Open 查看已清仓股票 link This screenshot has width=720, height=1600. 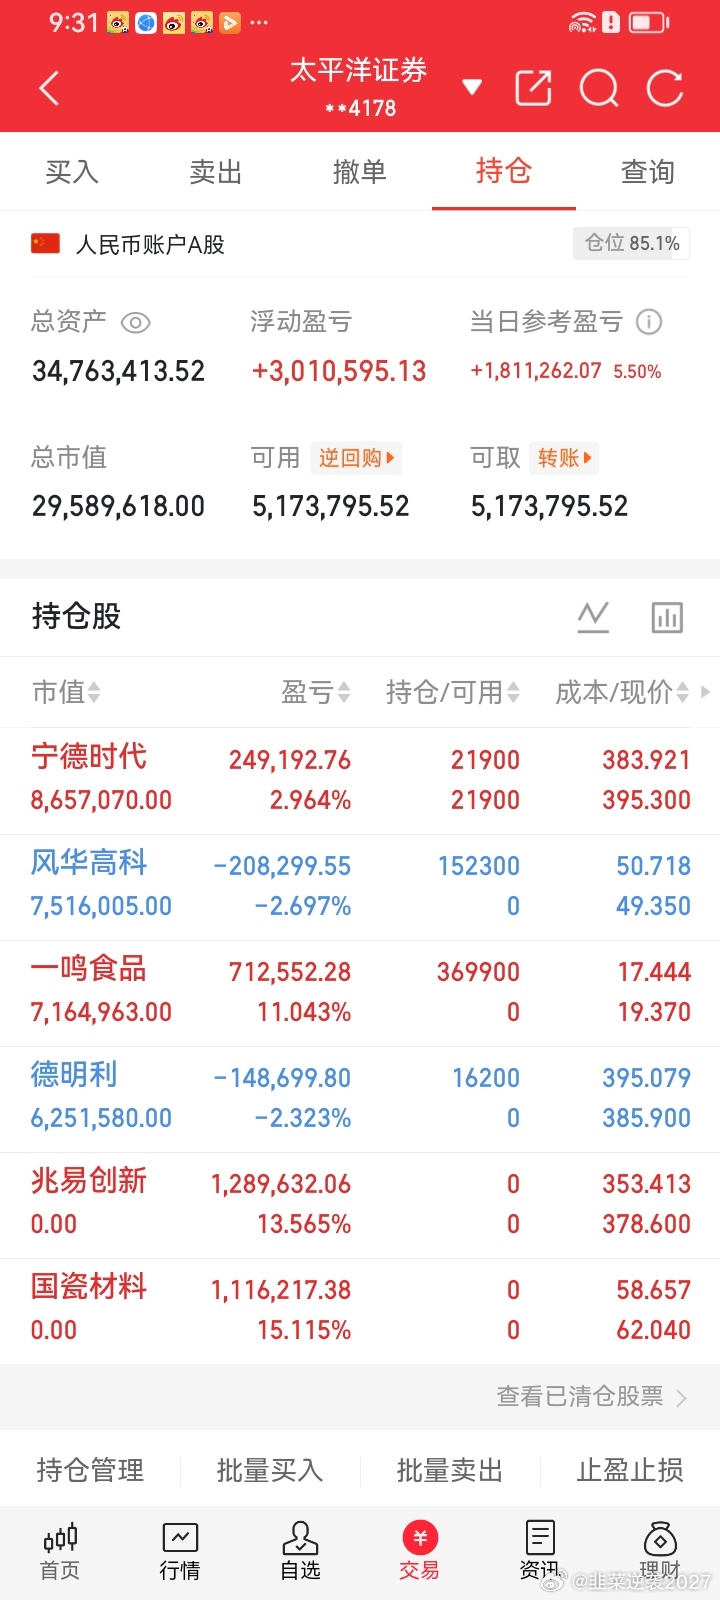592,1397
